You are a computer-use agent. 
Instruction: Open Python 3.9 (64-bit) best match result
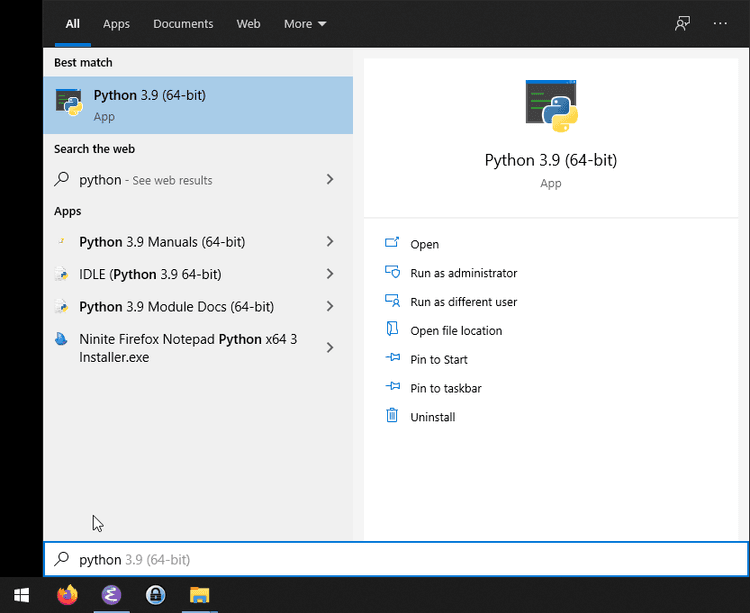(x=198, y=105)
